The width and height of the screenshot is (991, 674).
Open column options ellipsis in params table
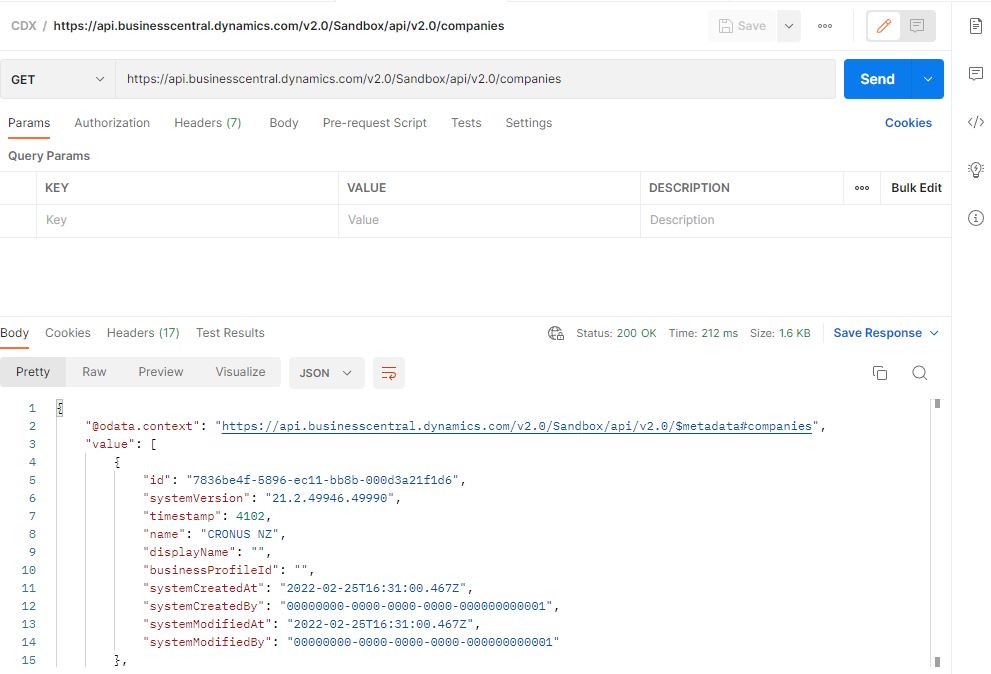click(862, 188)
